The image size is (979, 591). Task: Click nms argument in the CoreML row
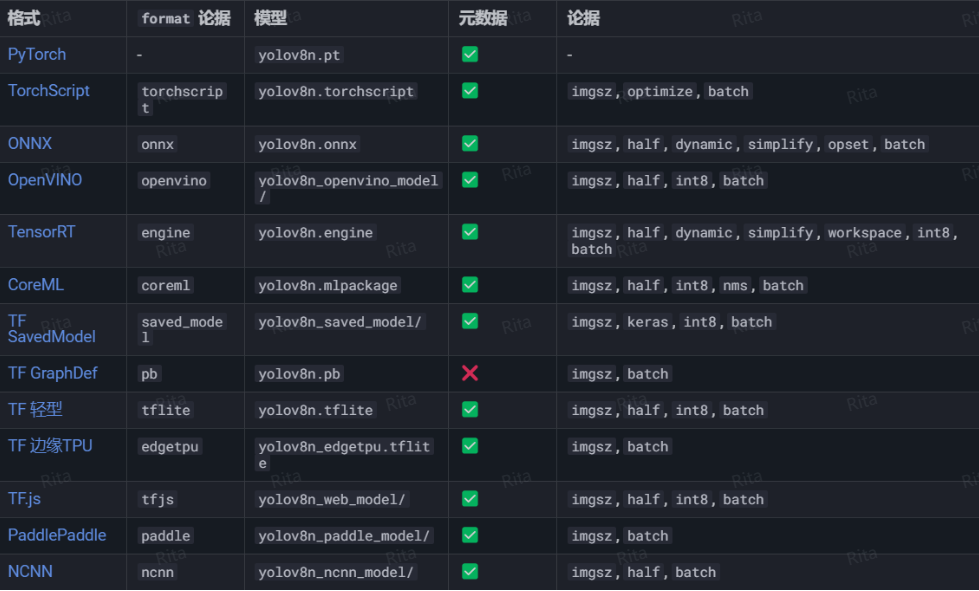click(x=735, y=285)
